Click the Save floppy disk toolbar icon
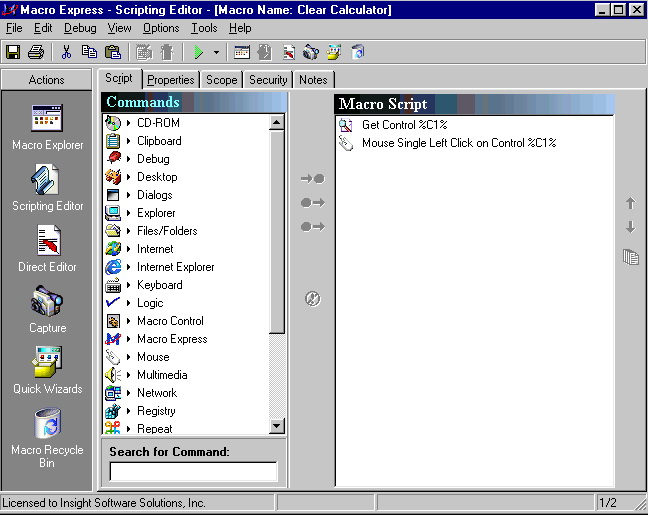This screenshot has width=648, height=517. tap(13, 52)
